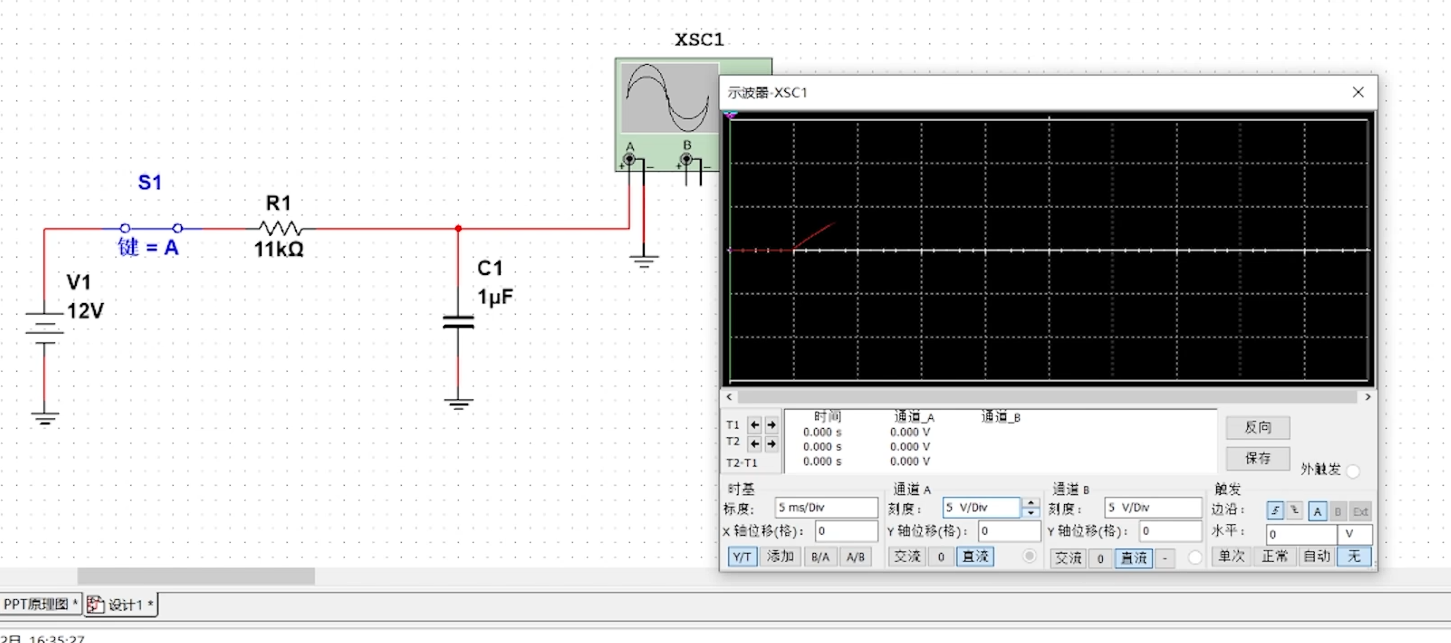1451x643 pixels.
Task: Choose 正常 trigger mode
Action: [1274, 556]
